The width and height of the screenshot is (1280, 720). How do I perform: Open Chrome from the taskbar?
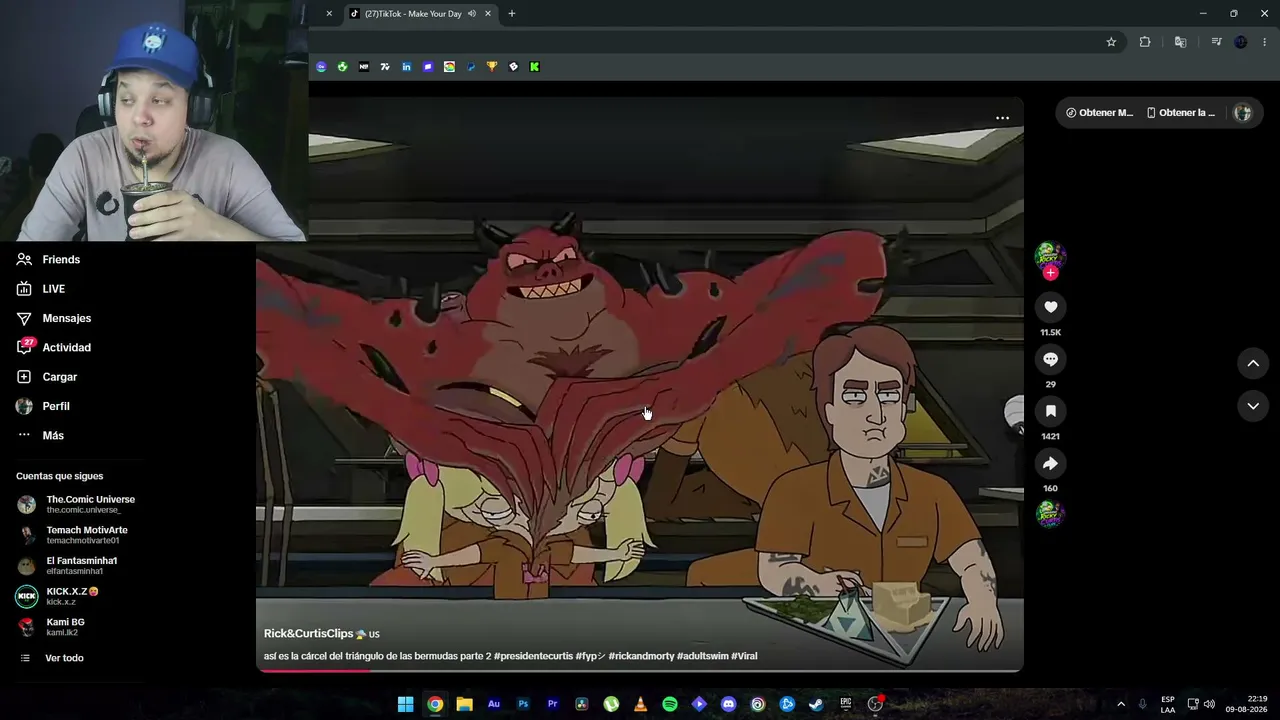[x=435, y=704]
